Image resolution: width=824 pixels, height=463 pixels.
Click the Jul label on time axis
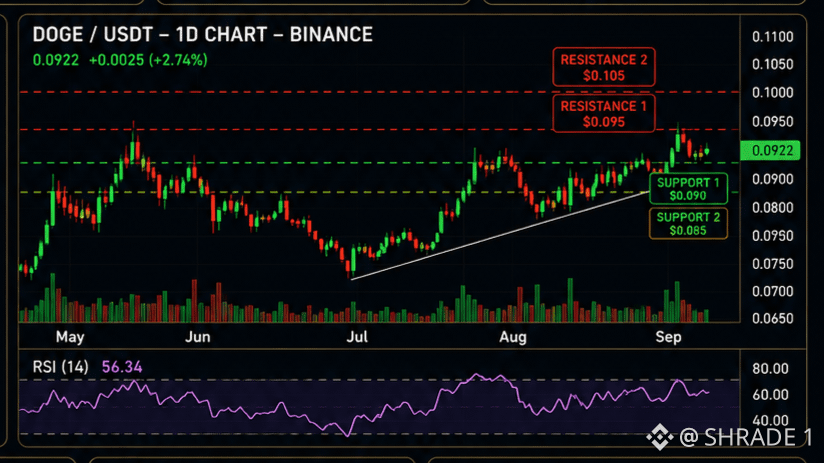pyautogui.click(x=357, y=337)
